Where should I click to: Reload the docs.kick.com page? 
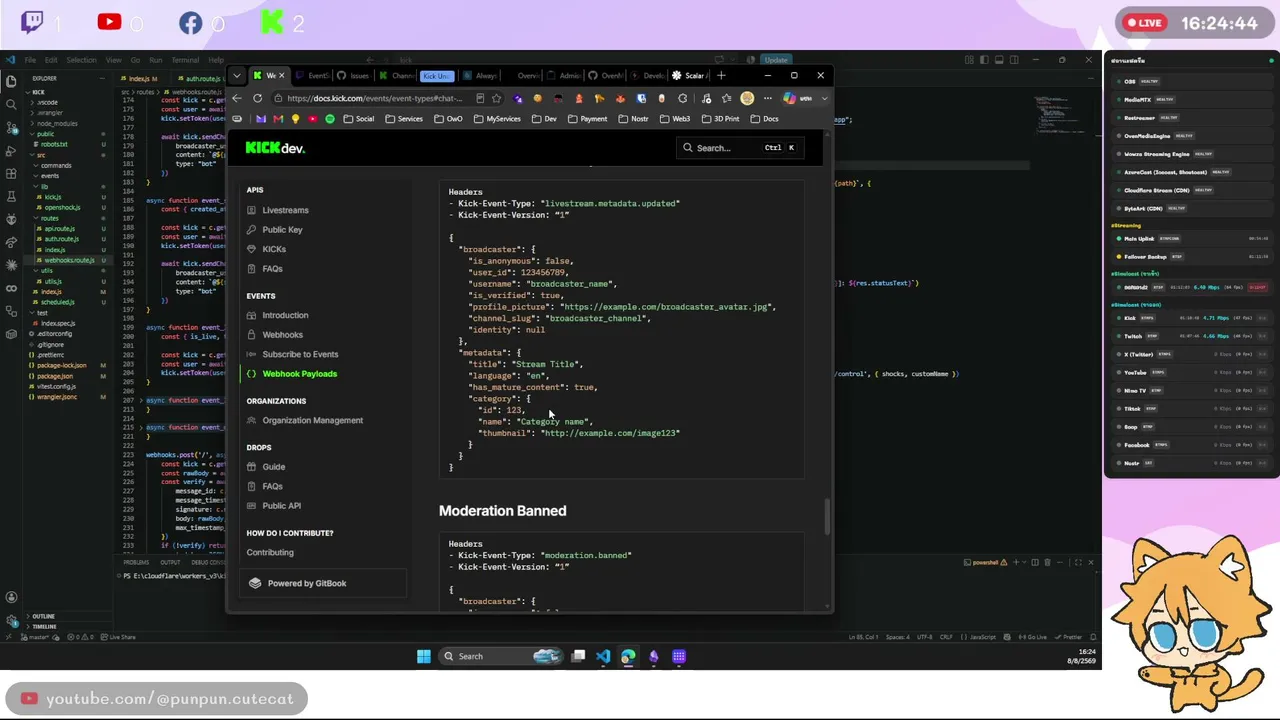[x=258, y=98]
